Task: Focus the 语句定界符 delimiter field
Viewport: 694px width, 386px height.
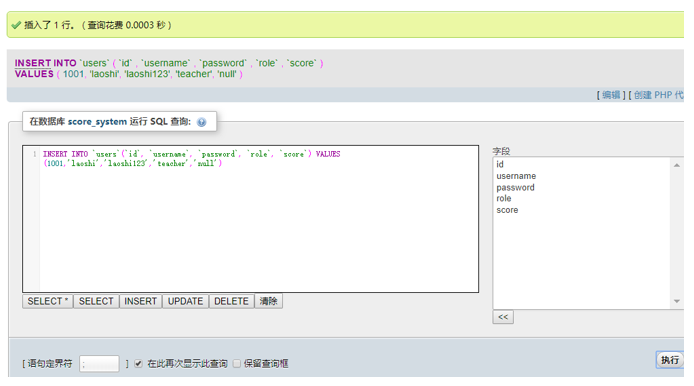Action: point(99,364)
